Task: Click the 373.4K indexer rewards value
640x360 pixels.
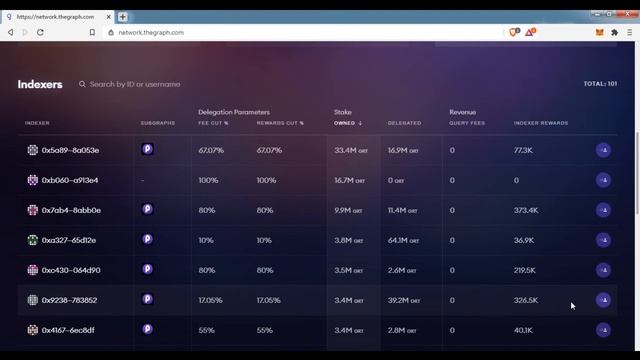Action: [x=526, y=210]
